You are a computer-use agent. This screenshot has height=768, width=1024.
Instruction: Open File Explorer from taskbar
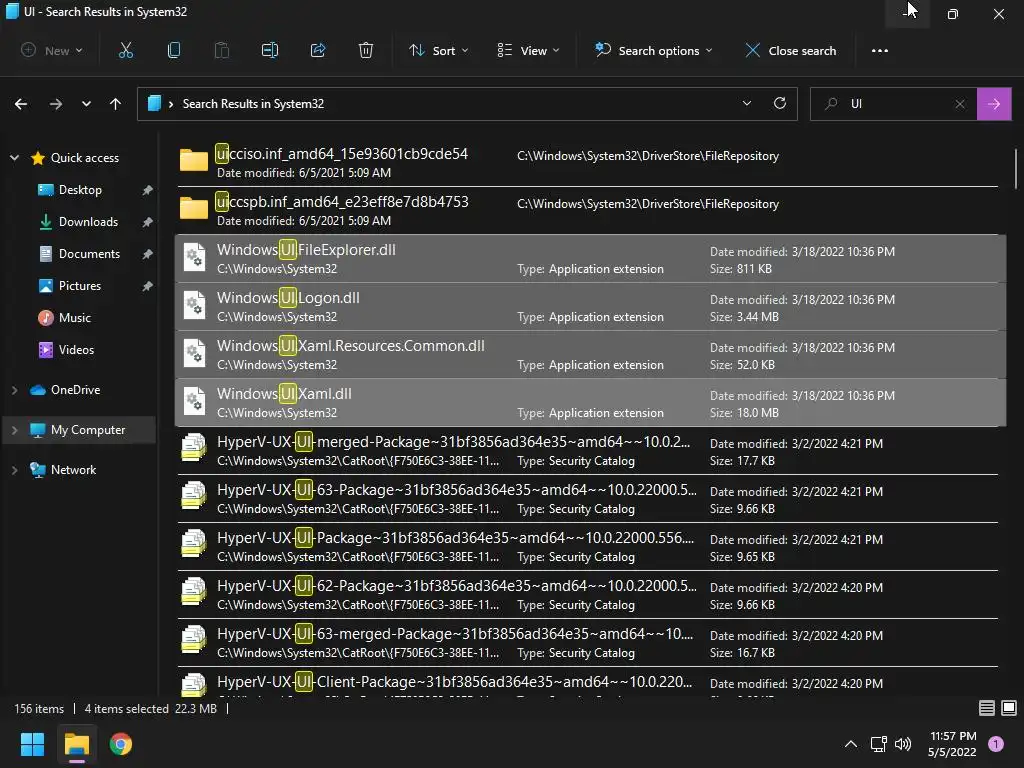tap(76, 744)
